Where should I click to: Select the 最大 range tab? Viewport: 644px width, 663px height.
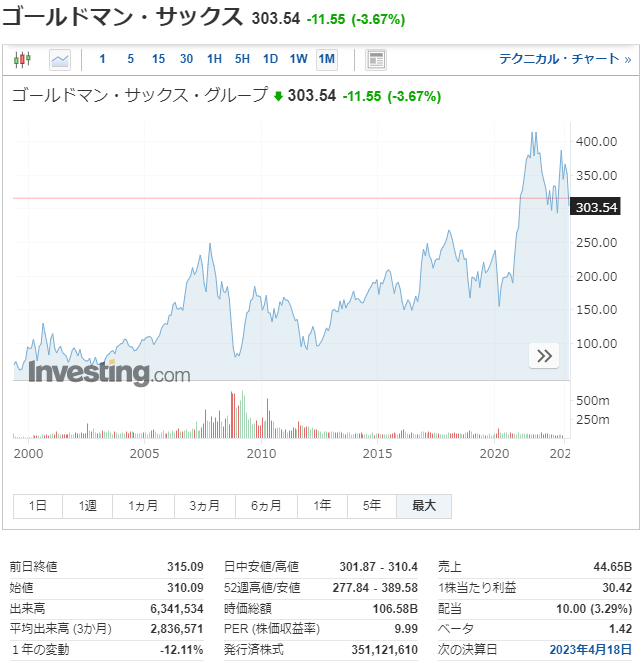click(424, 506)
